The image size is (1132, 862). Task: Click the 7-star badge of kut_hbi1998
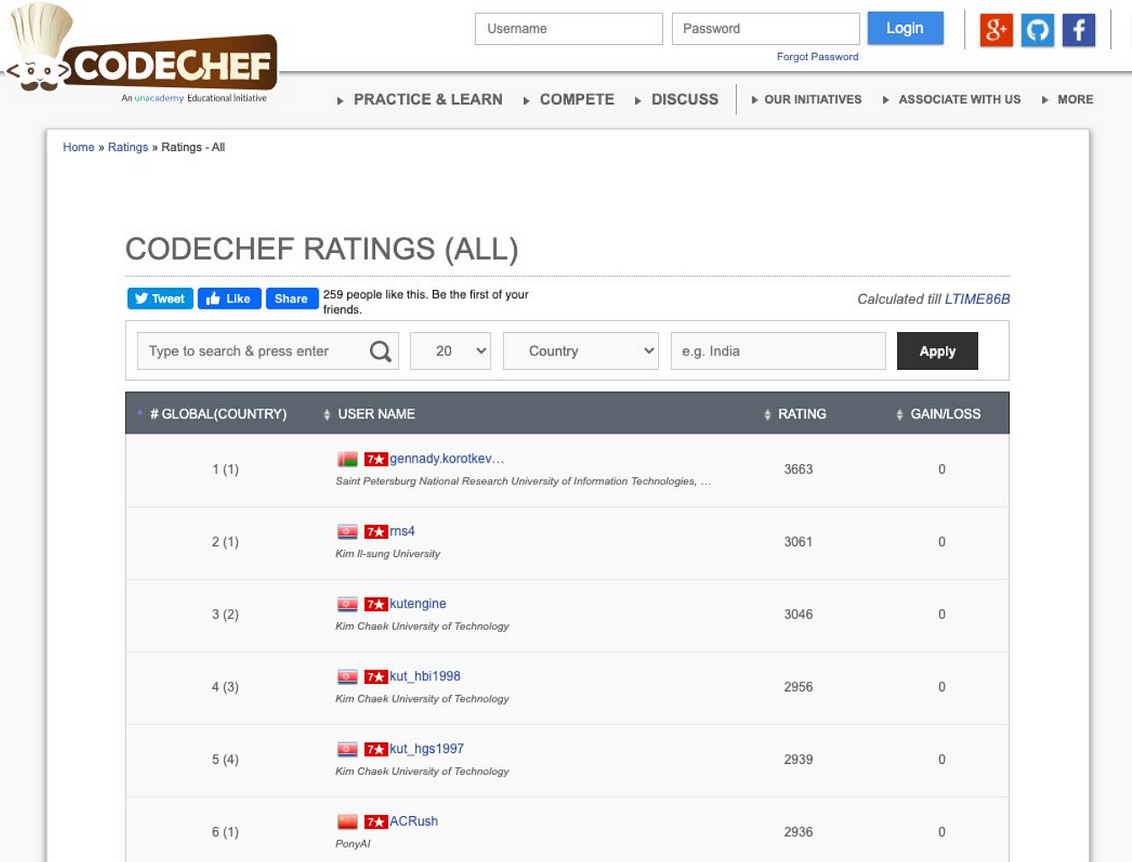pyautogui.click(x=375, y=677)
